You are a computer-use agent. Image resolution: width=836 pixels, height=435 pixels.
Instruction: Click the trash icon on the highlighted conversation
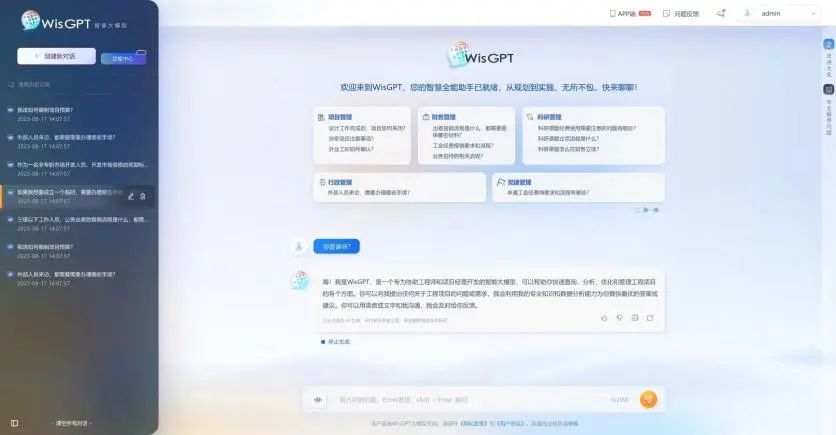click(143, 196)
